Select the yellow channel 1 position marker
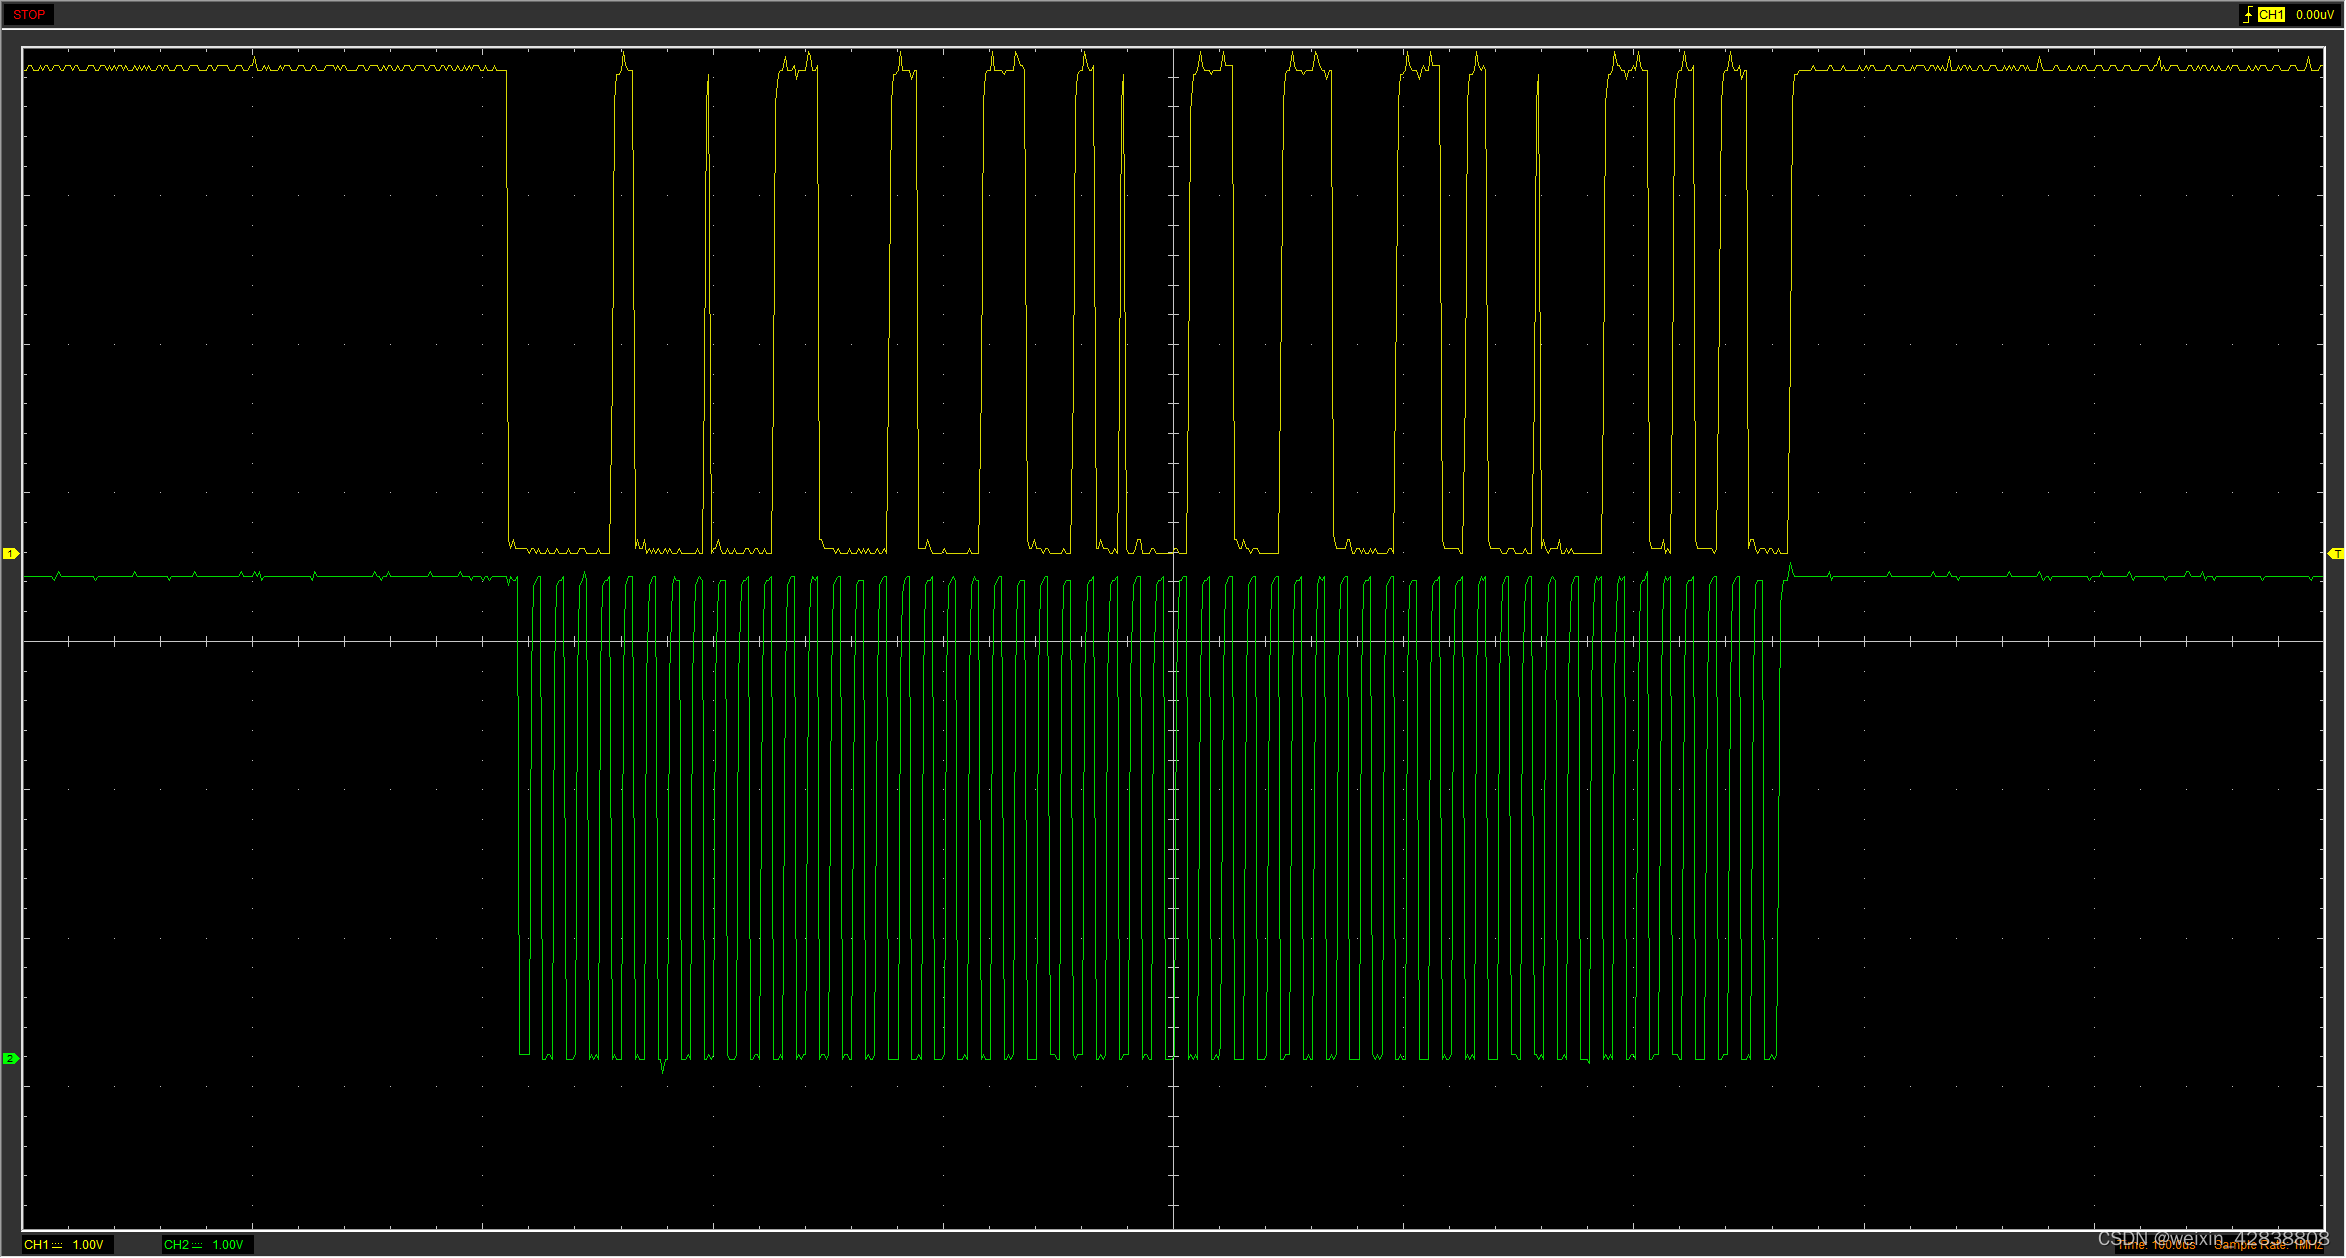 [9, 551]
